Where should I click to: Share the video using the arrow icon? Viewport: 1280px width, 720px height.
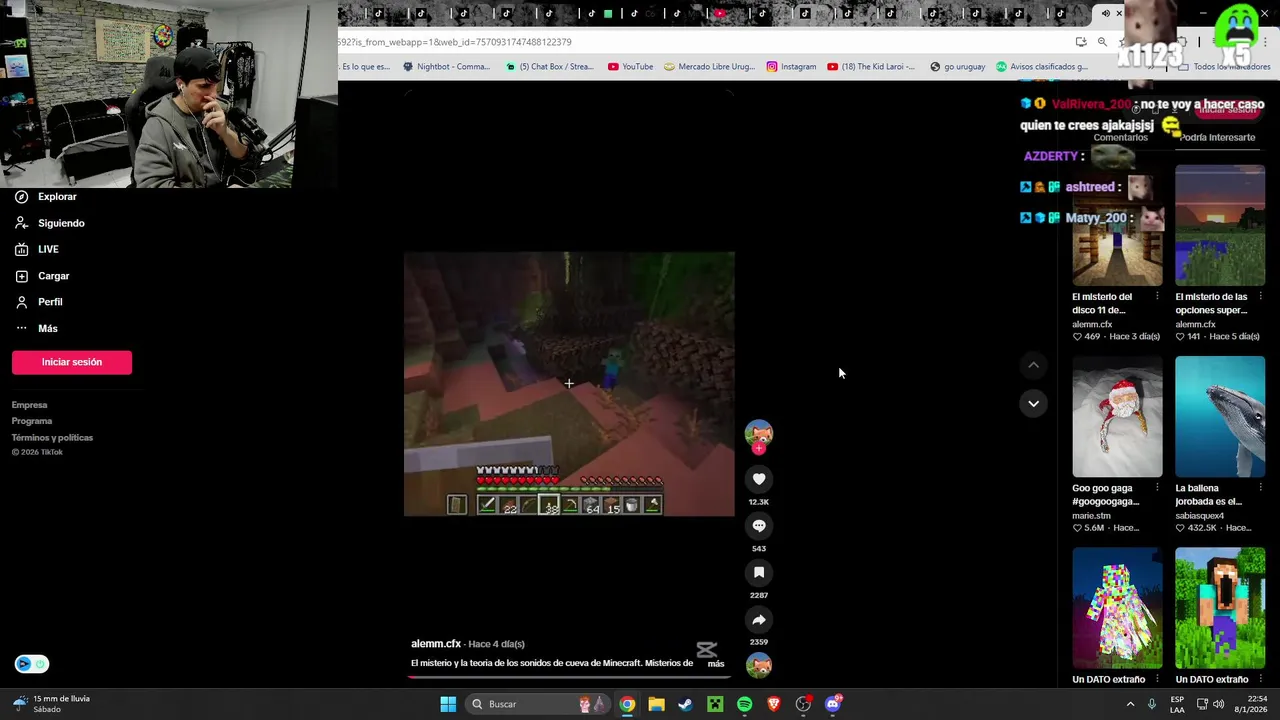[x=759, y=620]
